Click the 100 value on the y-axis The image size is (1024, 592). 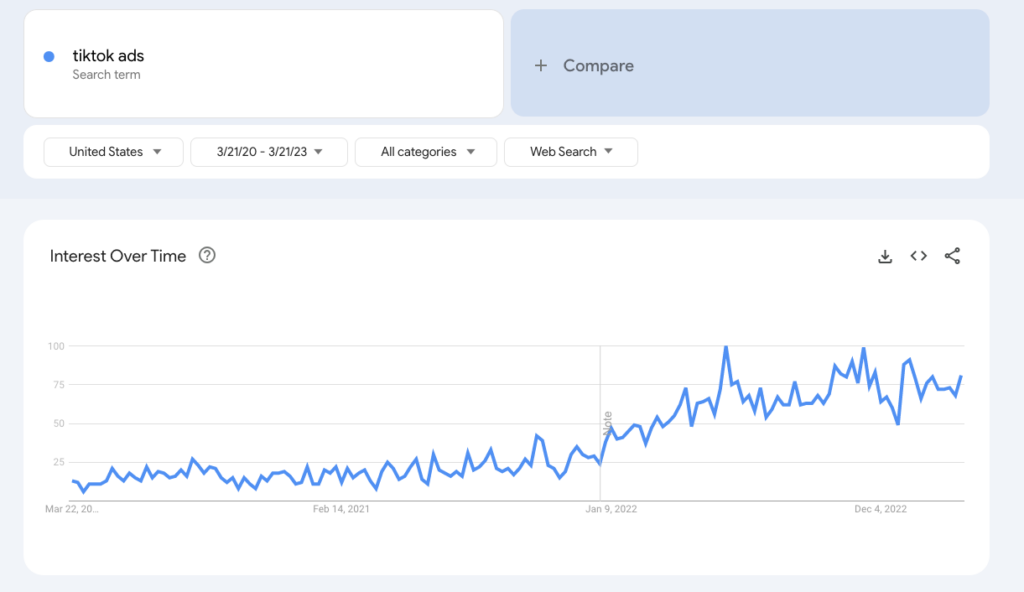(56, 346)
